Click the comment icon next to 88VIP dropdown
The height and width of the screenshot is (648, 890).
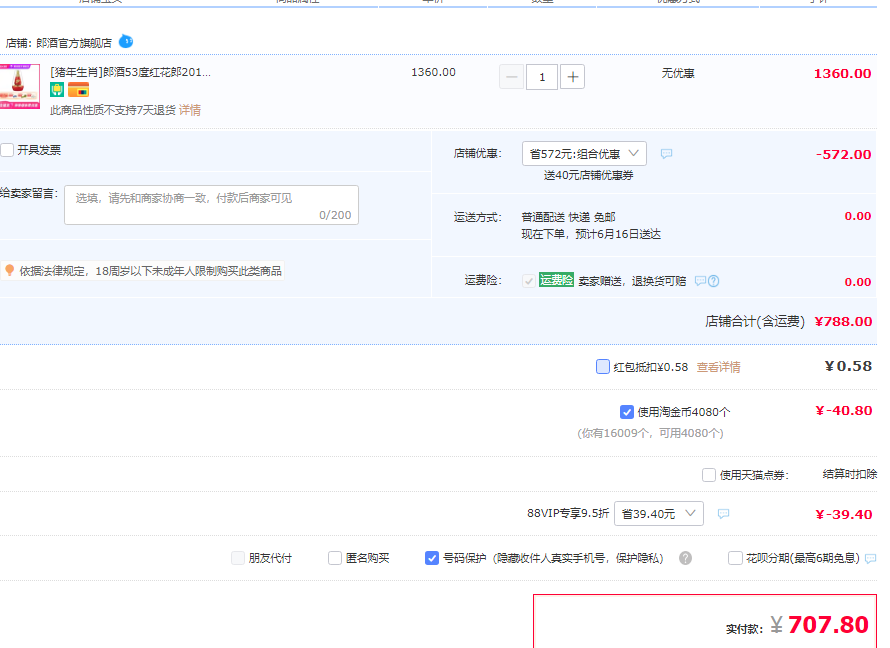tap(723, 514)
